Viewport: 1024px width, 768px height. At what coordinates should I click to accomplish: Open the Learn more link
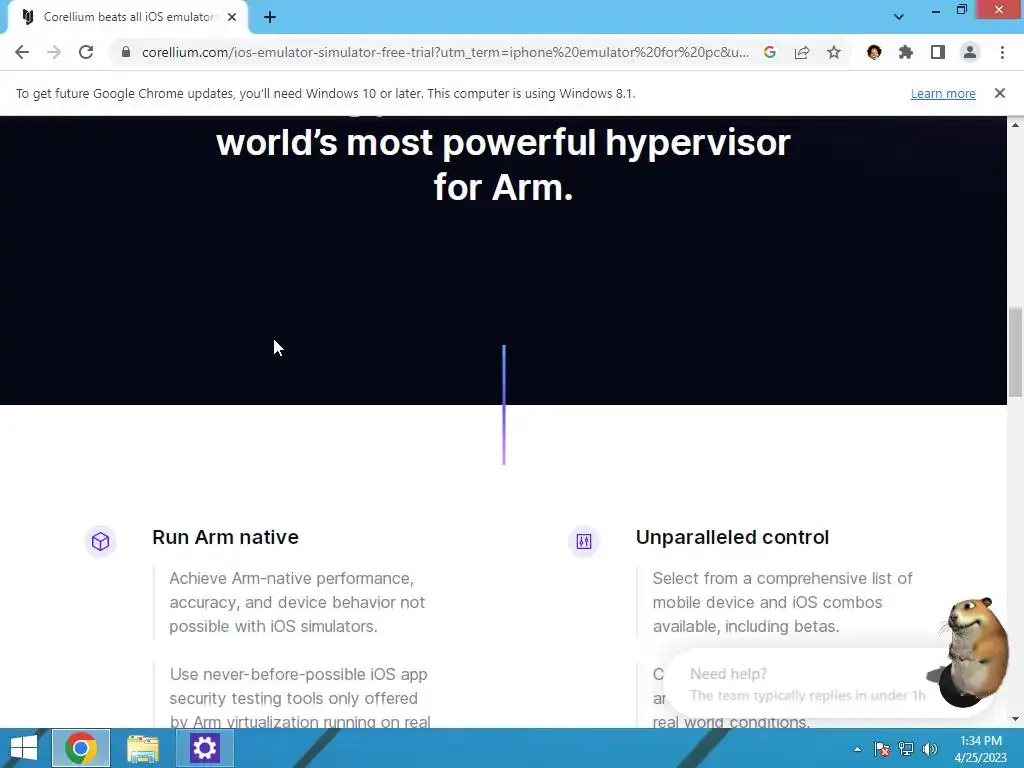click(x=943, y=93)
